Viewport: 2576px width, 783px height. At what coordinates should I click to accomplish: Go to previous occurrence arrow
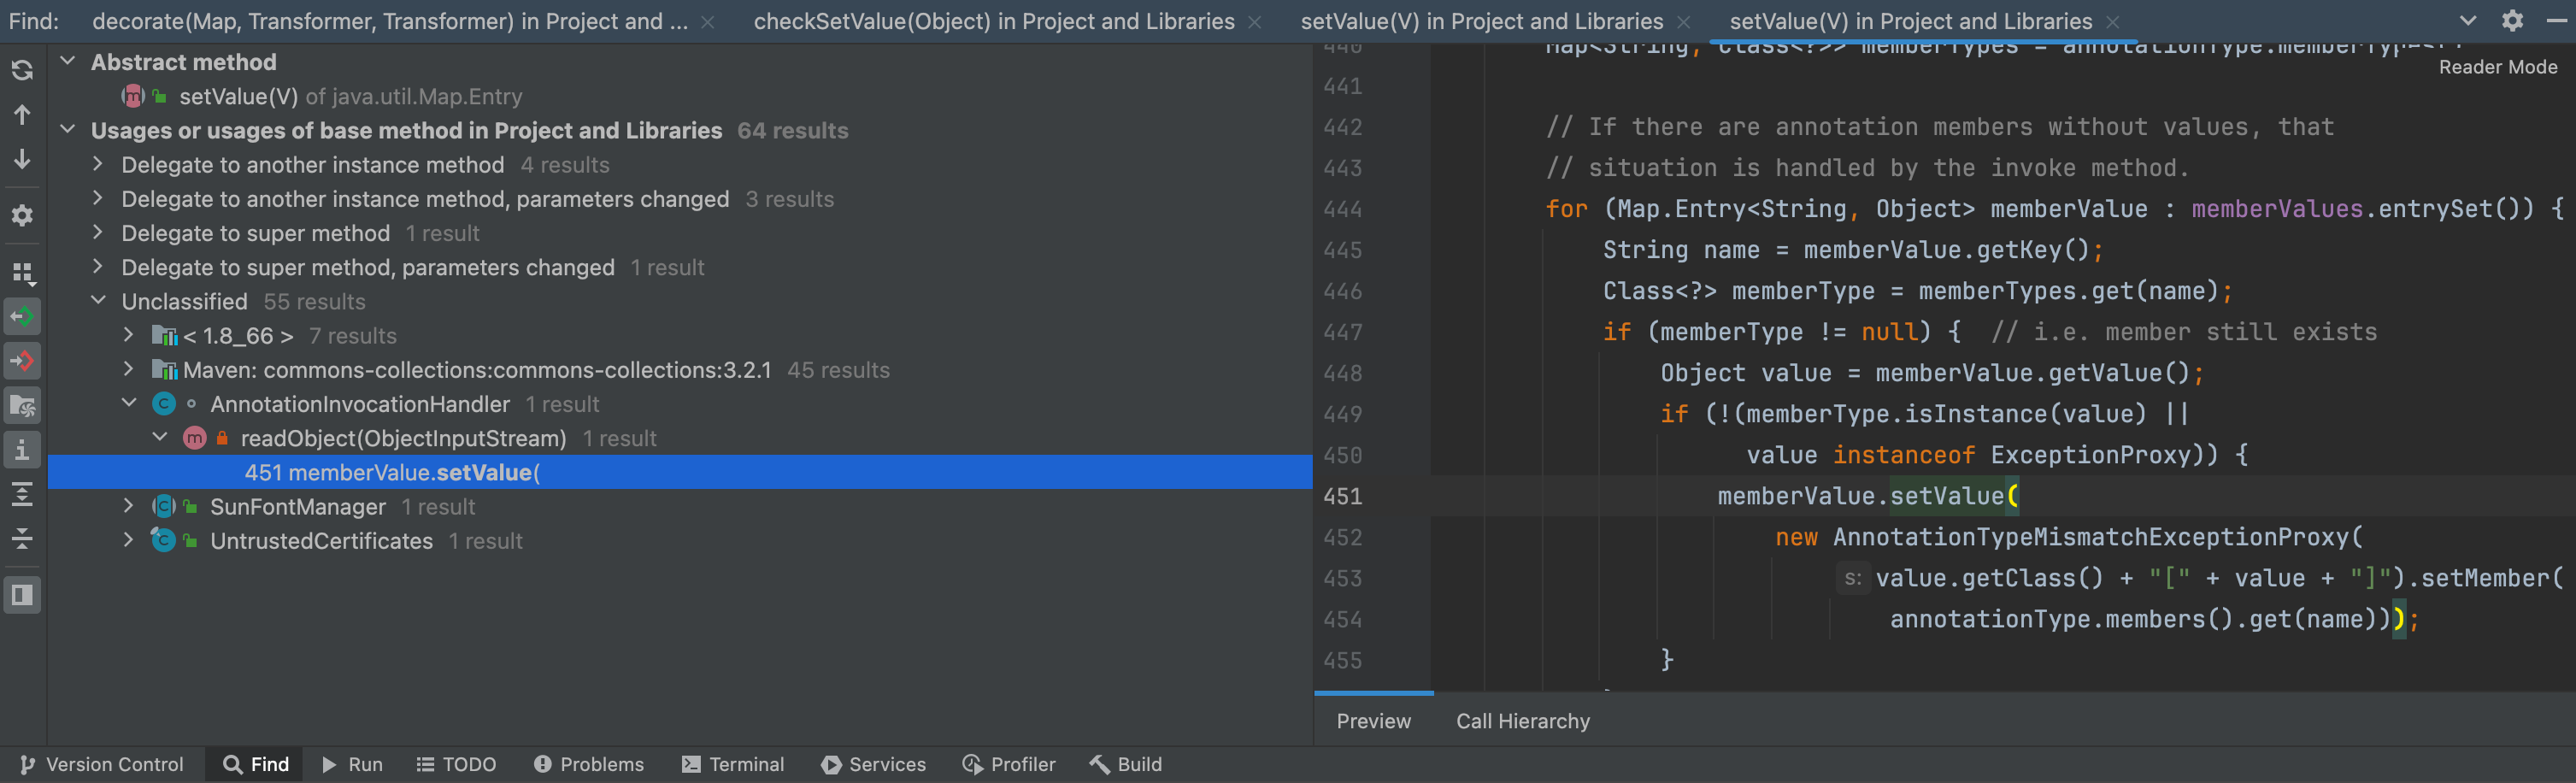(x=22, y=115)
